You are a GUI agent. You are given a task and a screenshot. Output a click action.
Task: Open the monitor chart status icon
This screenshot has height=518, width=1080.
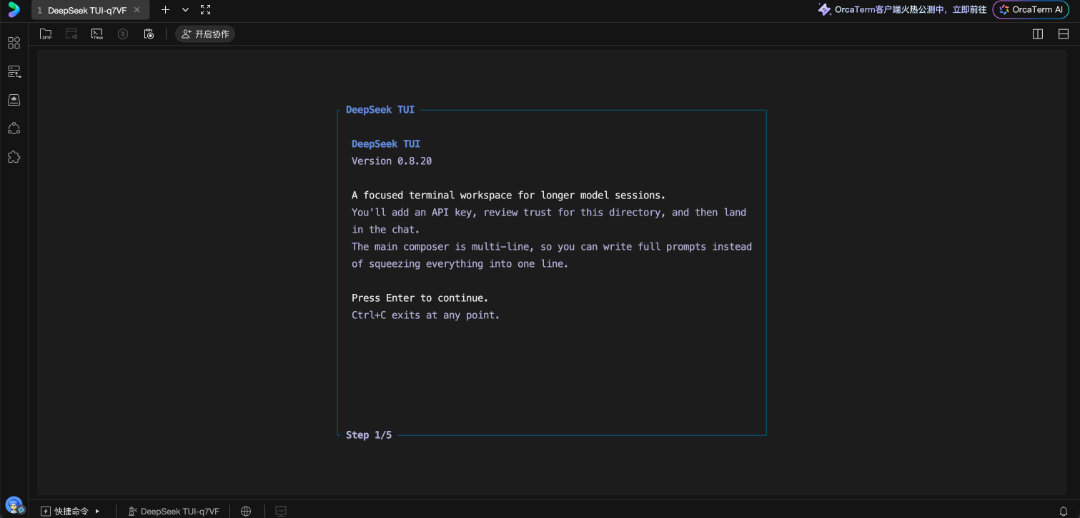280,511
